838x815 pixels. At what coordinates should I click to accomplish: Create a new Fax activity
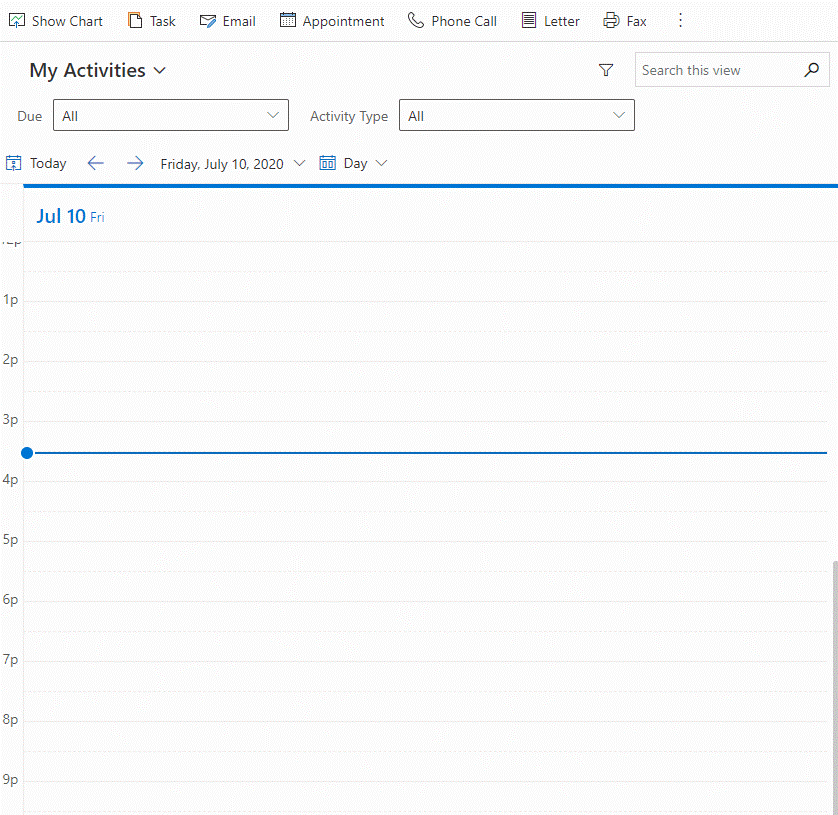click(x=625, y=21)
